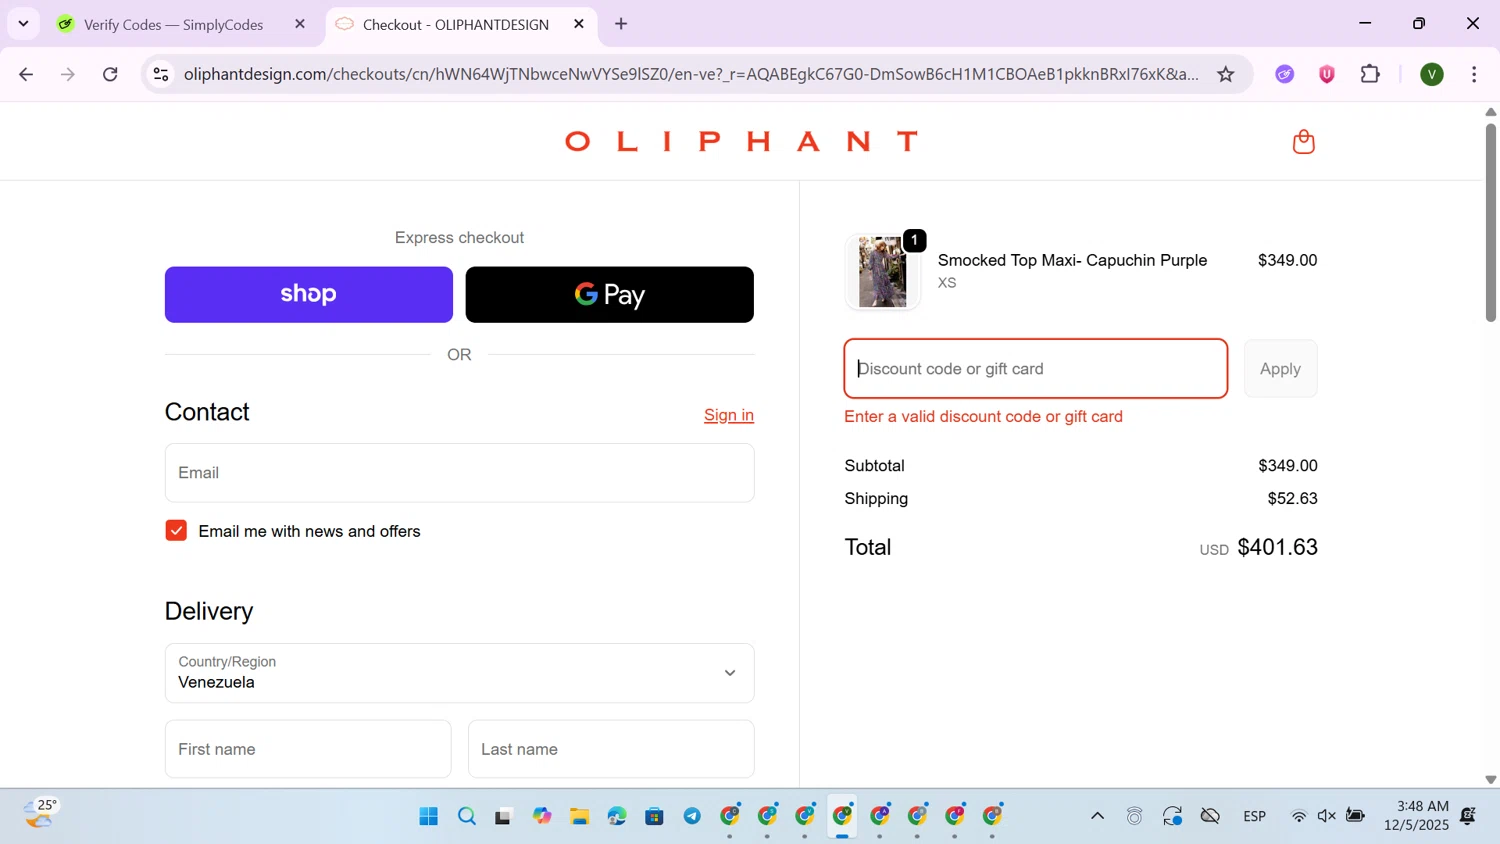
Task: Click the Apply discount button
Action: point(1280,369)
